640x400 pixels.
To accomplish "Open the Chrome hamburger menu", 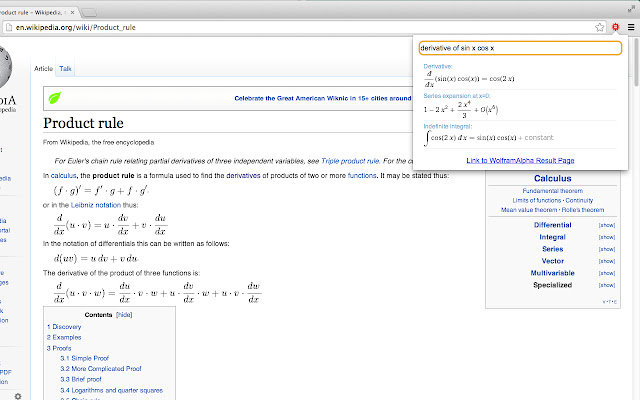I will pos(631,27).
